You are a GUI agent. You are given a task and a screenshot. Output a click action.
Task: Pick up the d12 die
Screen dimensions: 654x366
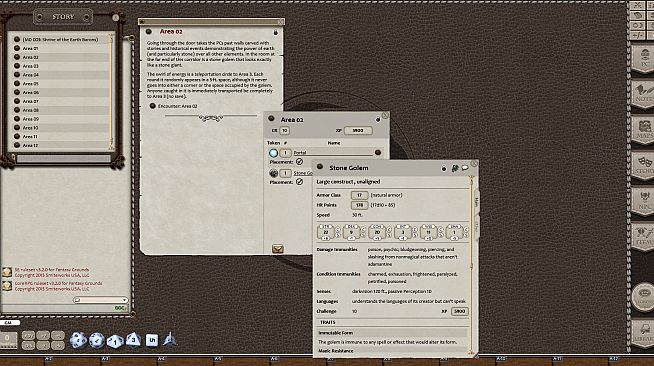pos(97,340)
